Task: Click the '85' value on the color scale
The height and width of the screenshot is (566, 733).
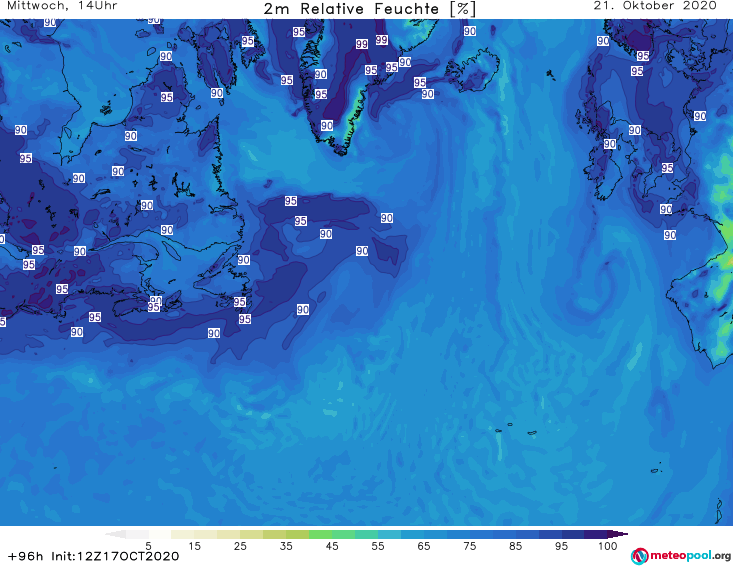Action: click(515, 546)
